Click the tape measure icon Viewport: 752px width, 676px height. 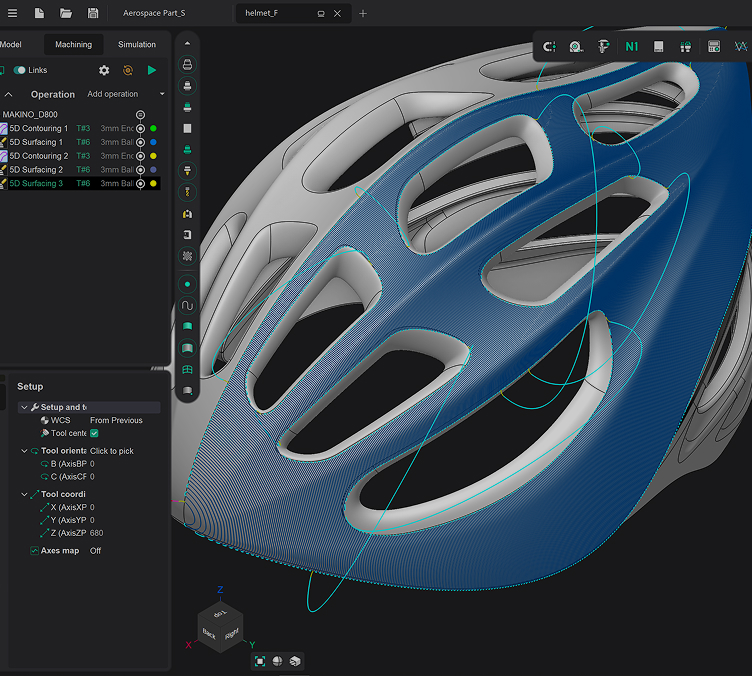coord(576,47)
